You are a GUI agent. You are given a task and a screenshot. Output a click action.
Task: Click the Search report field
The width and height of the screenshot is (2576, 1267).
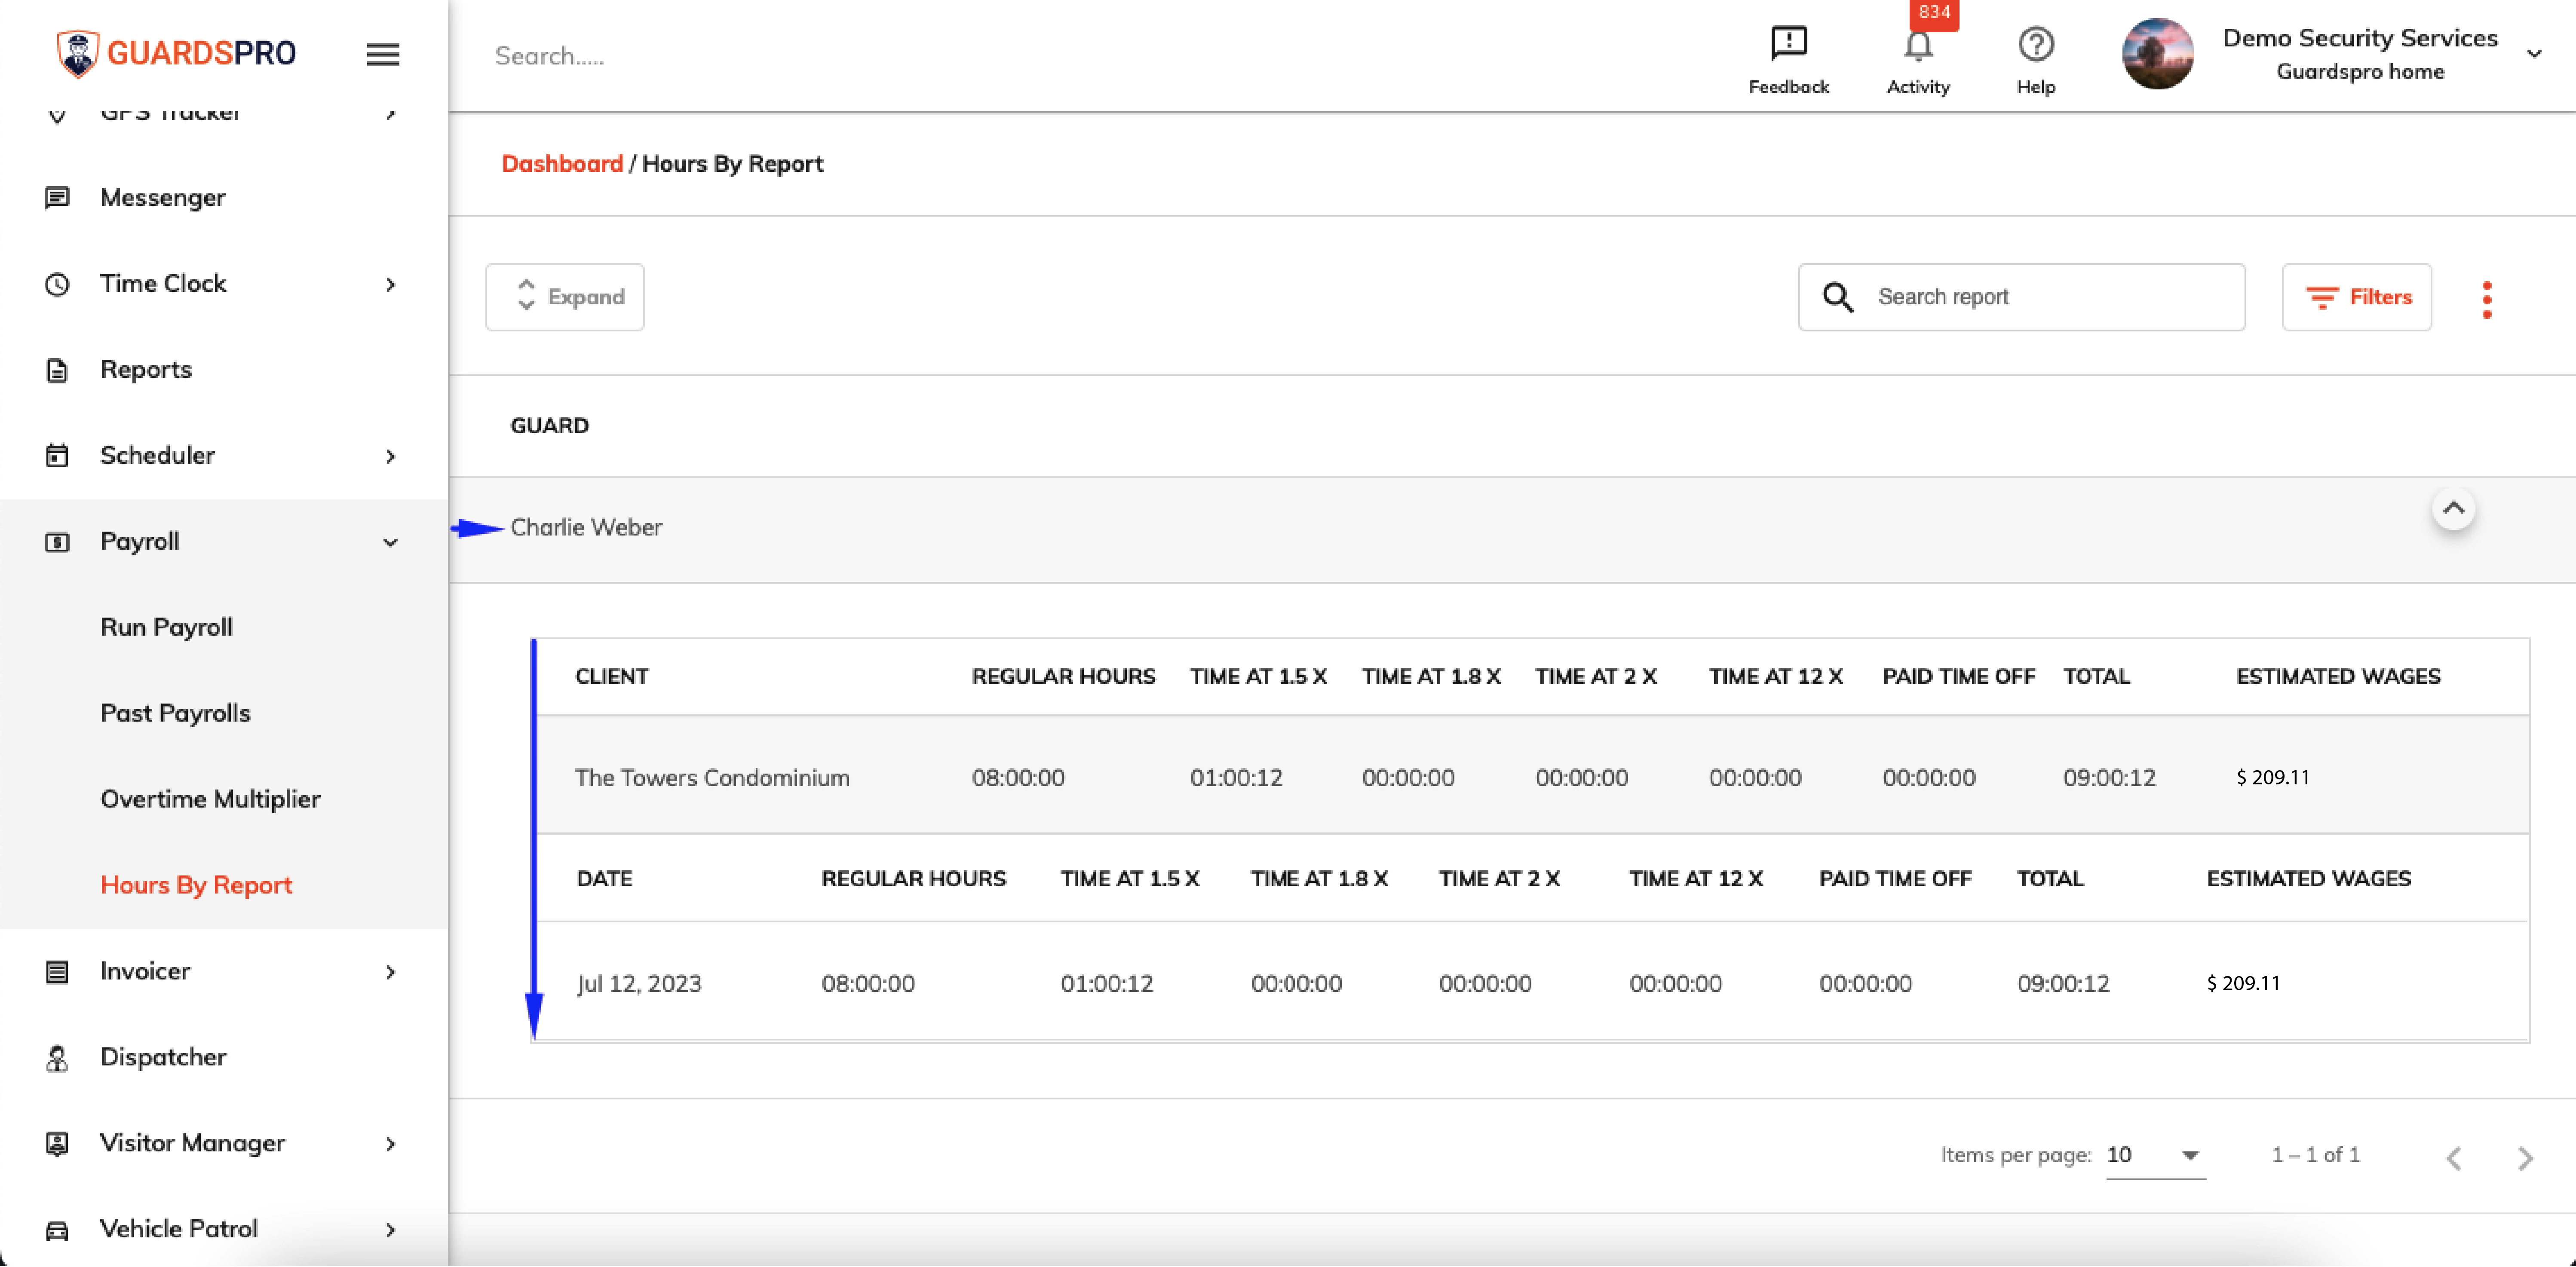coord(2021,297)
